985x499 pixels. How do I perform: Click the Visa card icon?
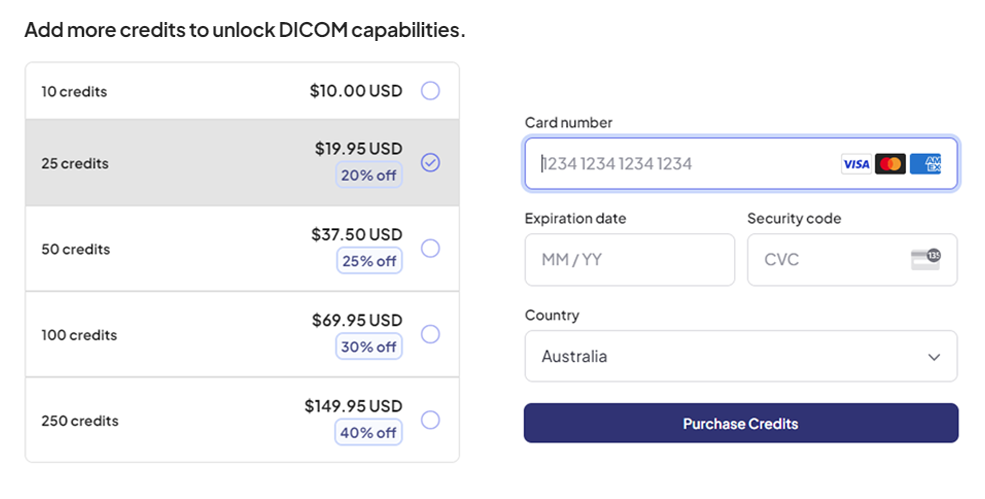point(856,164)
